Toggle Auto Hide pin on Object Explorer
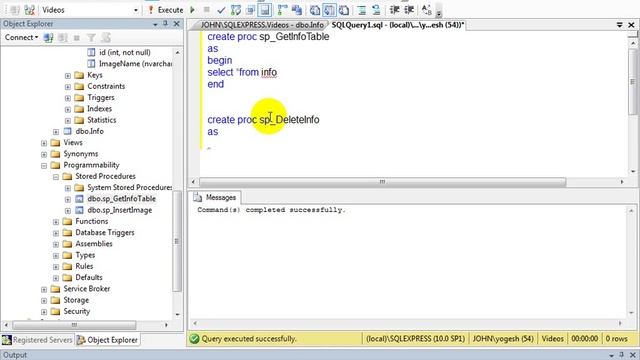 [x=165, y=24]
